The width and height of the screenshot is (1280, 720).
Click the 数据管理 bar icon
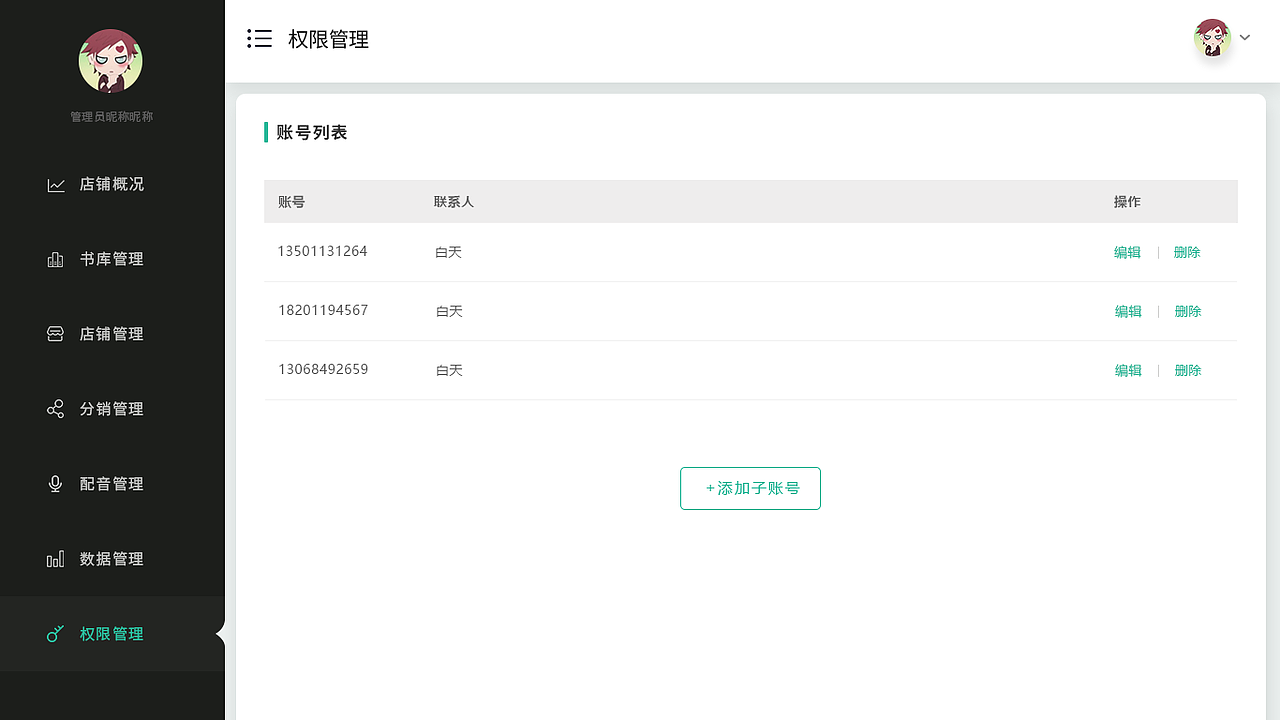tap(56, 559)
